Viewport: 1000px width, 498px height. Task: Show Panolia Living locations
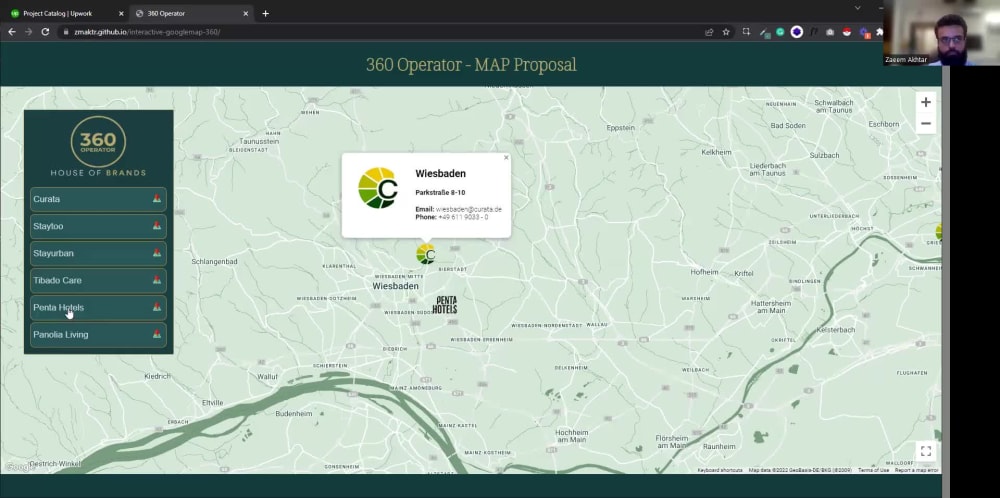click(x=98, y=335)
